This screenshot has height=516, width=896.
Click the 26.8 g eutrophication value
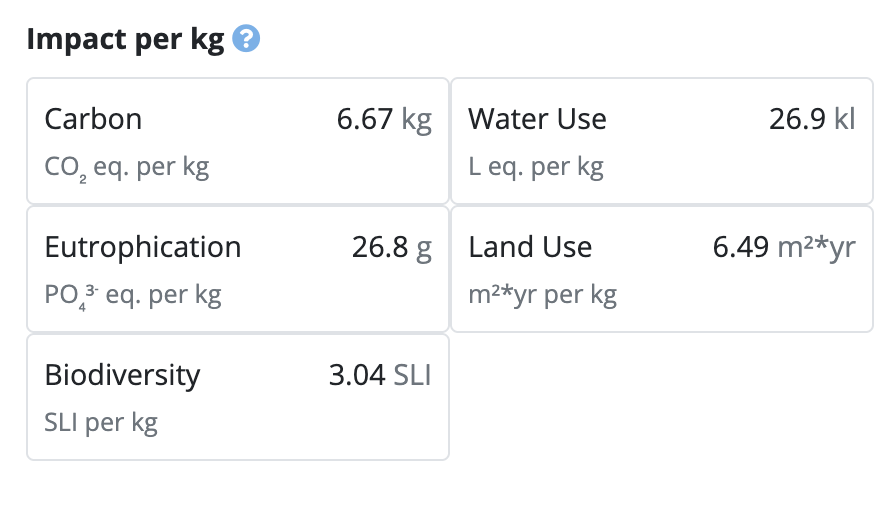[391, 247]
